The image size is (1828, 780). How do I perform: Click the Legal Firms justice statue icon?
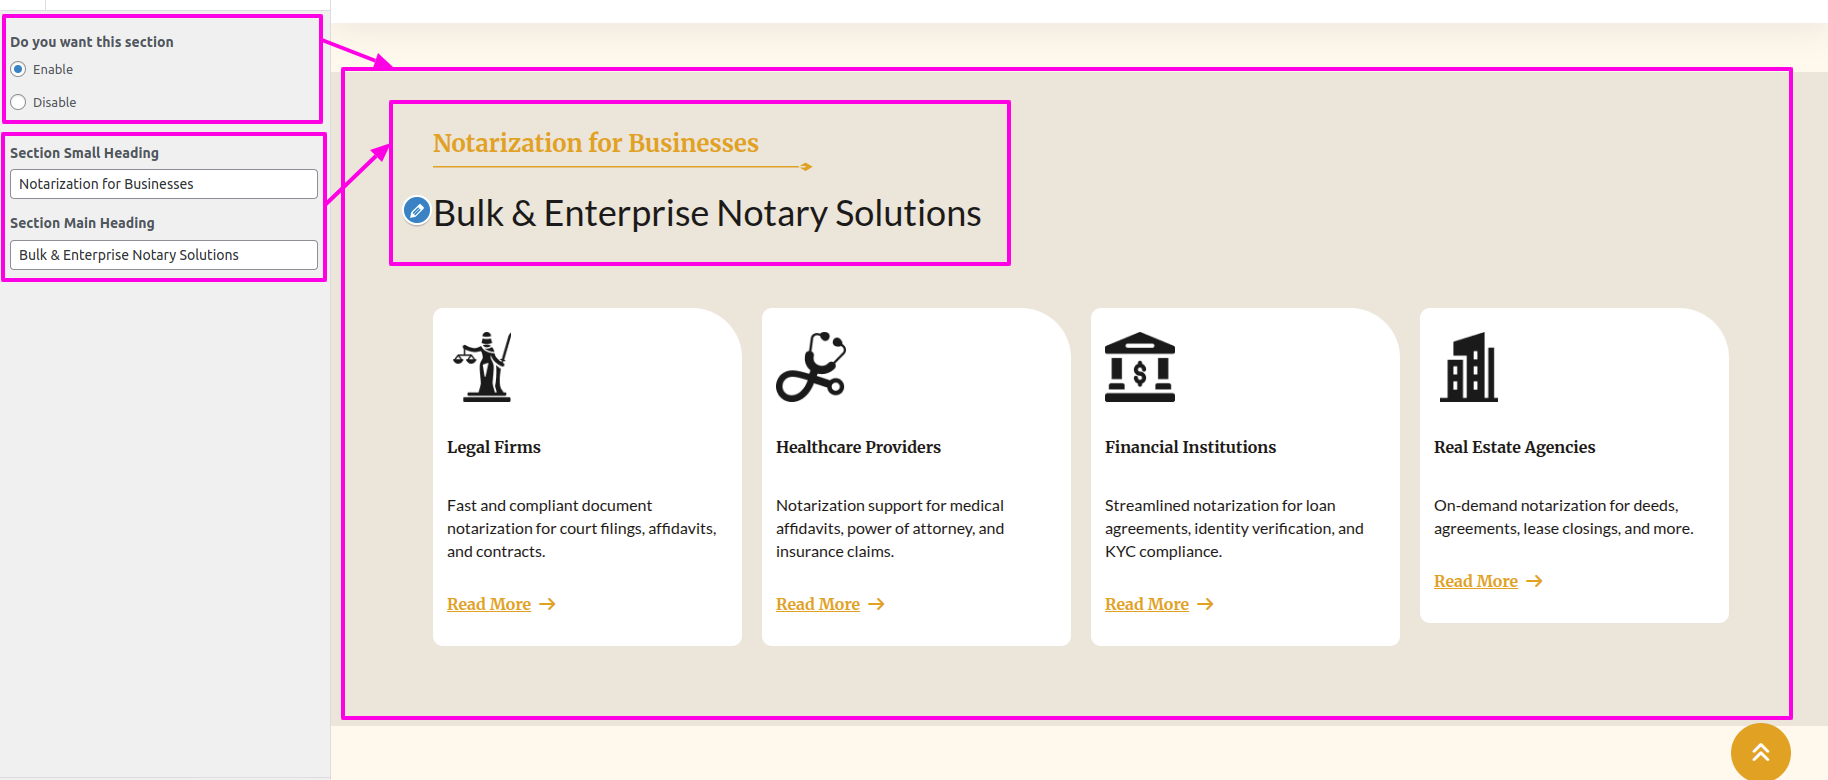point(486,367)
